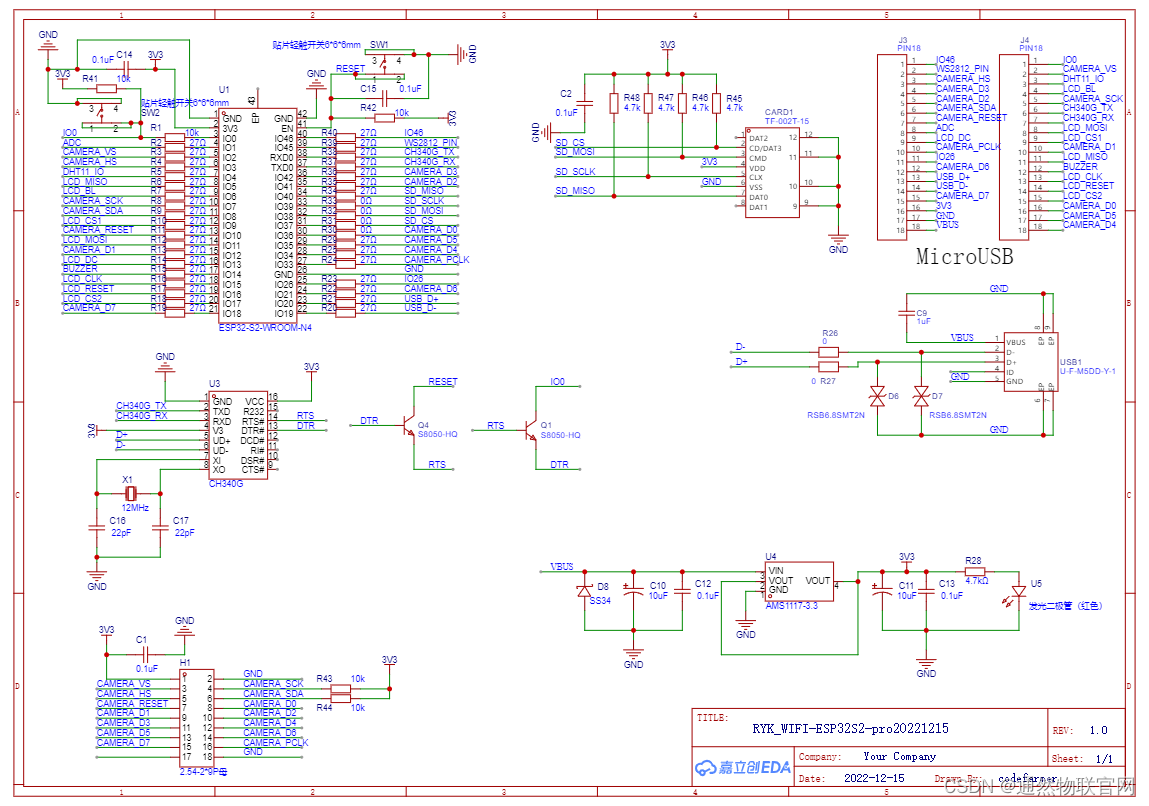
Task: Click the 嘉立创EDA logo in title block
Action: 743,767
